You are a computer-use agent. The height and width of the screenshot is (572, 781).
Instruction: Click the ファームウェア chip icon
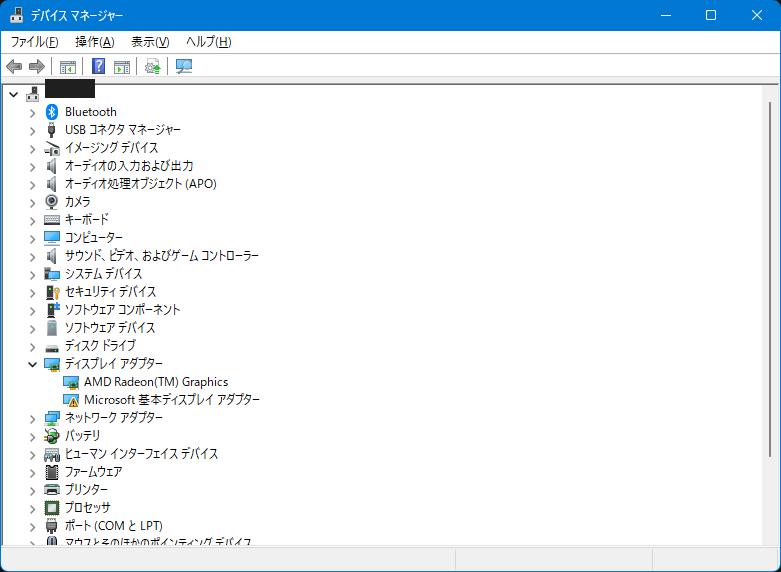[52, 472]
